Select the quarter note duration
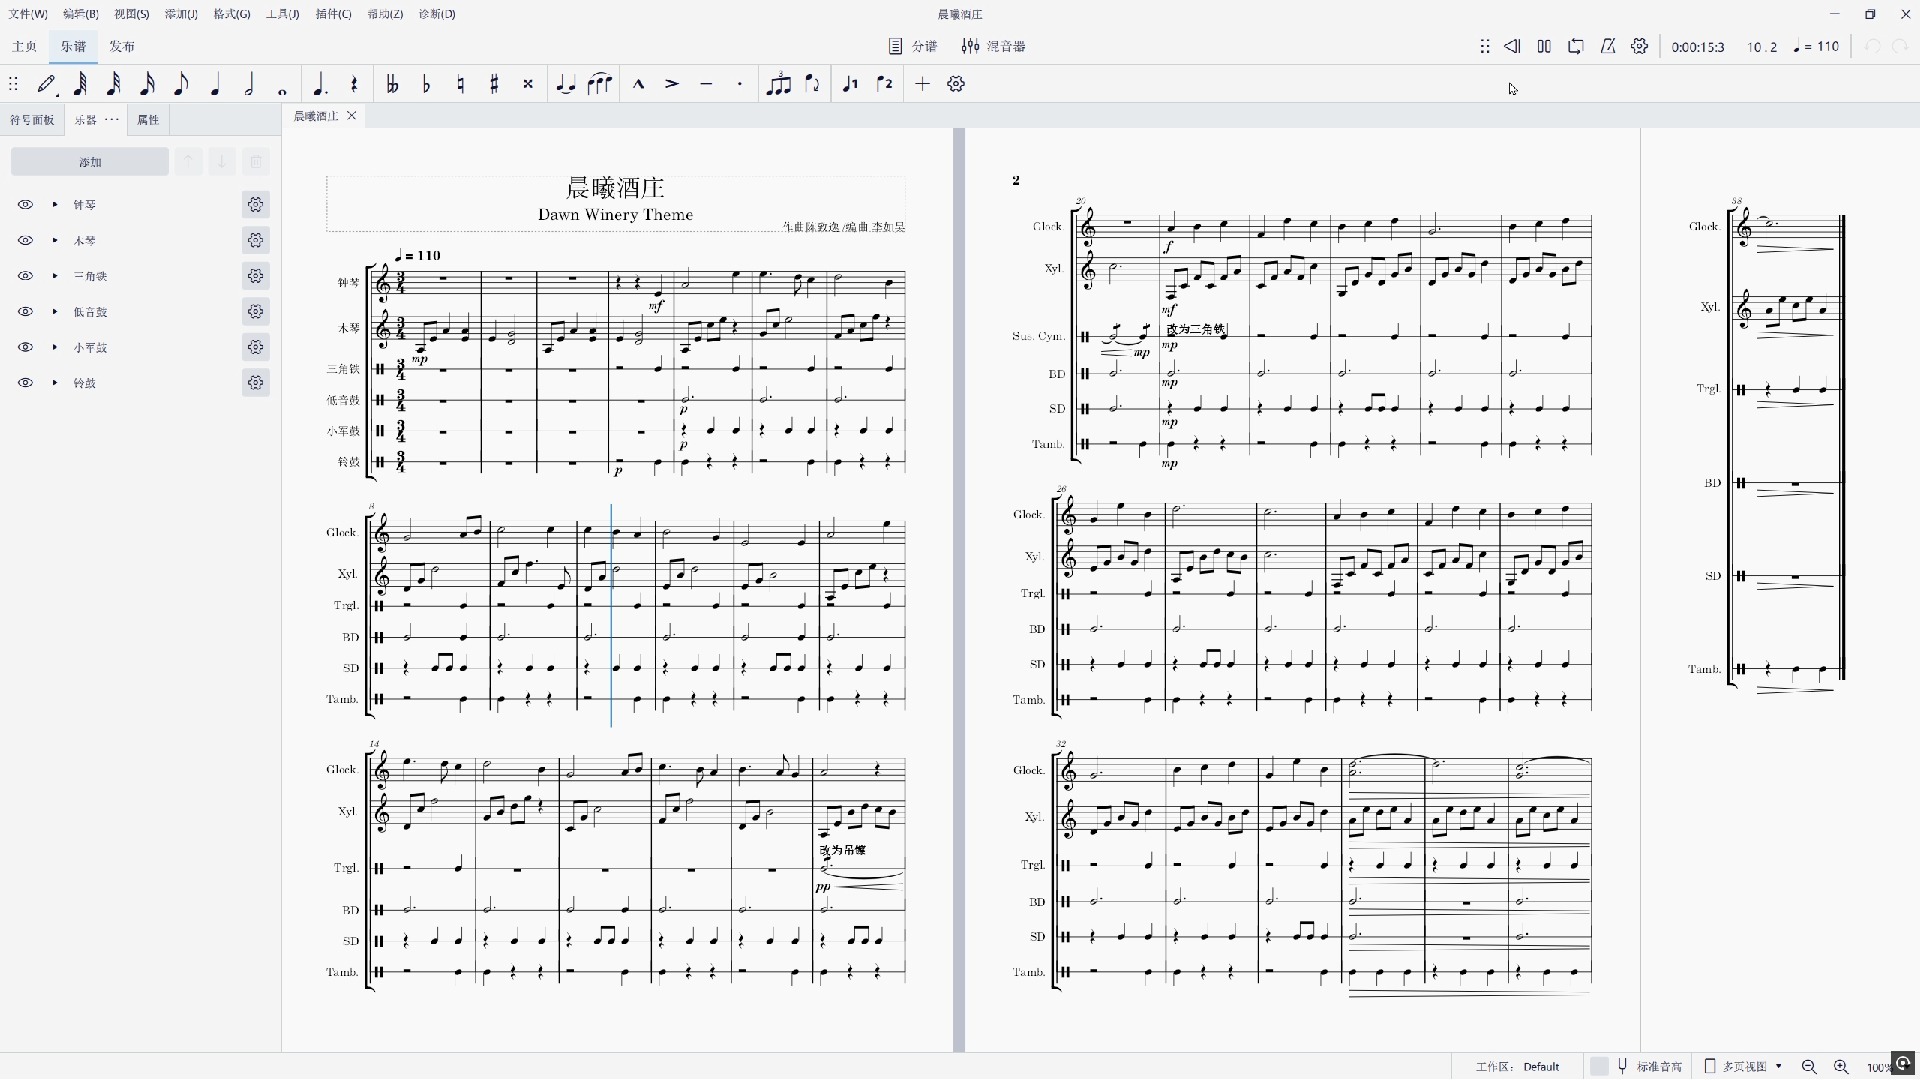The height and width of the screenshot is (1080, 1920). [215, 85]
